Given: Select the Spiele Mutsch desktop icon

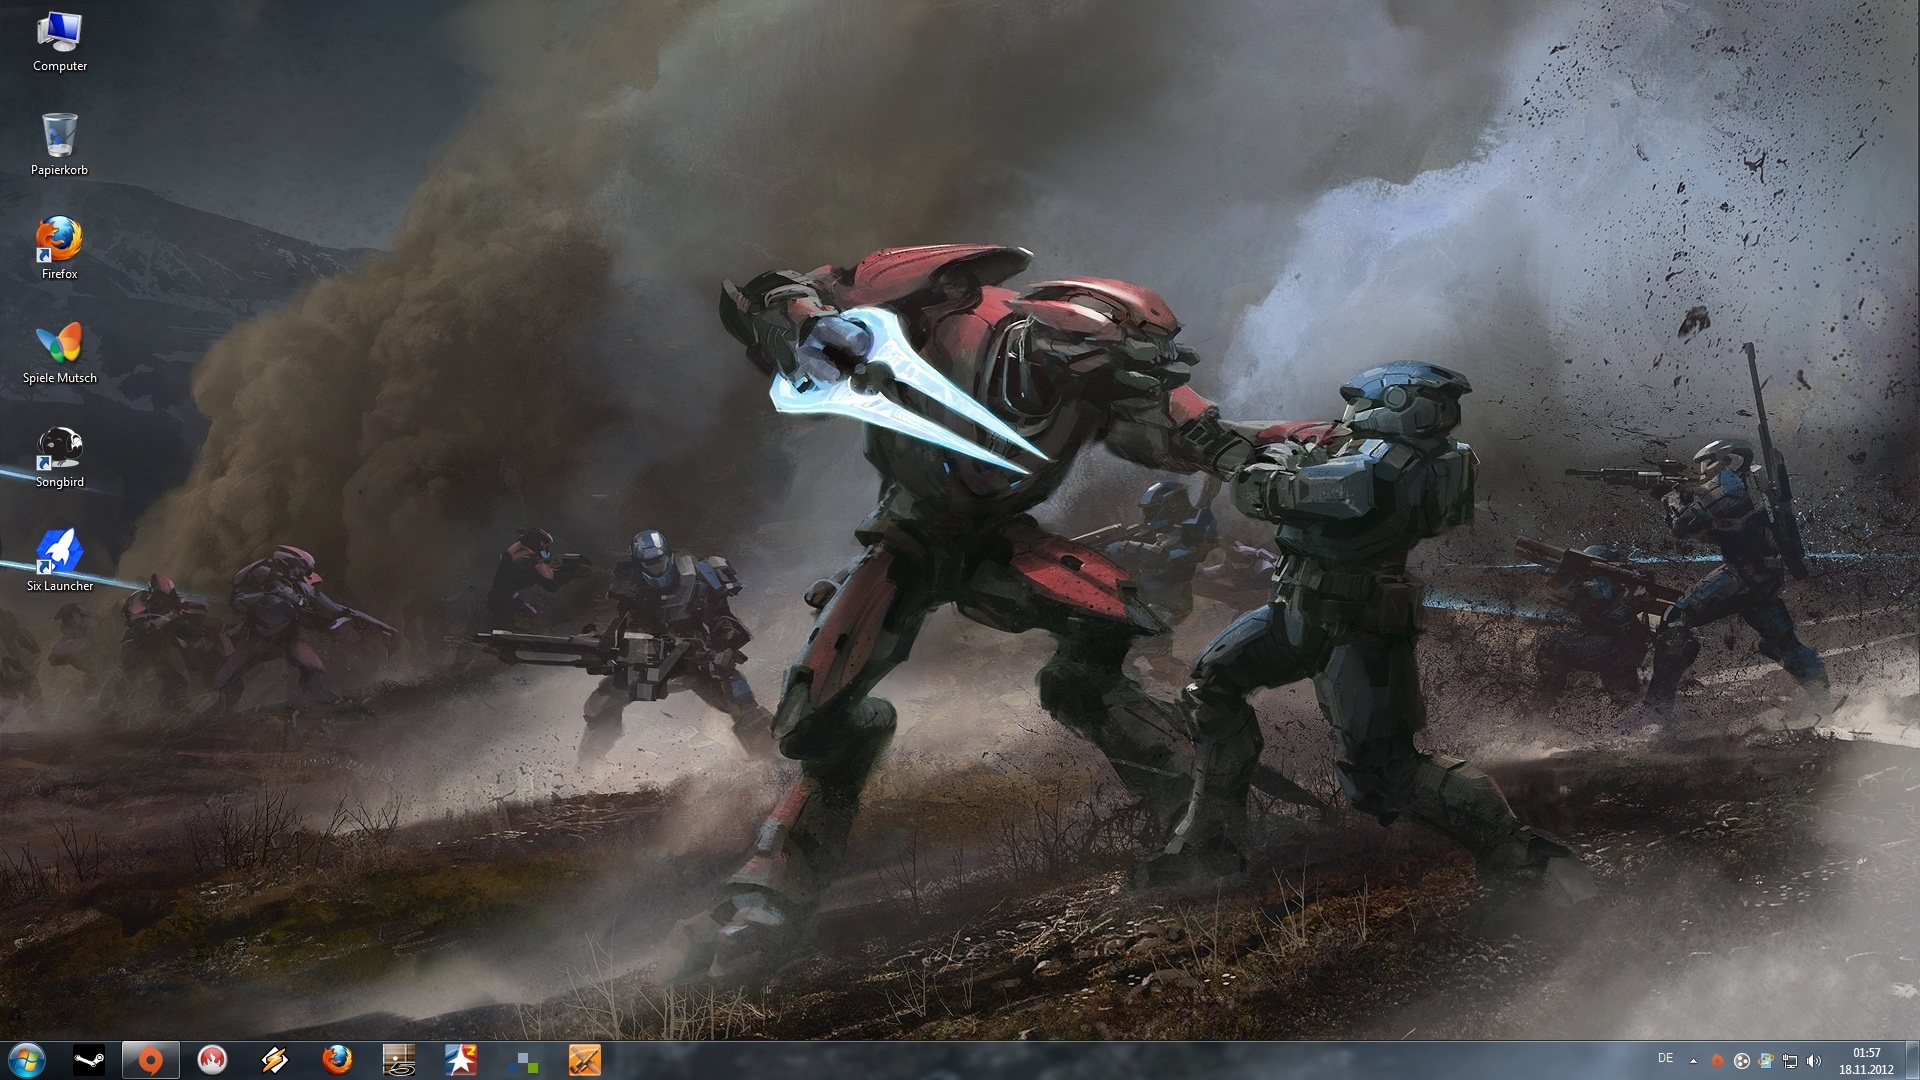Looking at the screenshot, I should pyautogui.click(x=60, y=353).
